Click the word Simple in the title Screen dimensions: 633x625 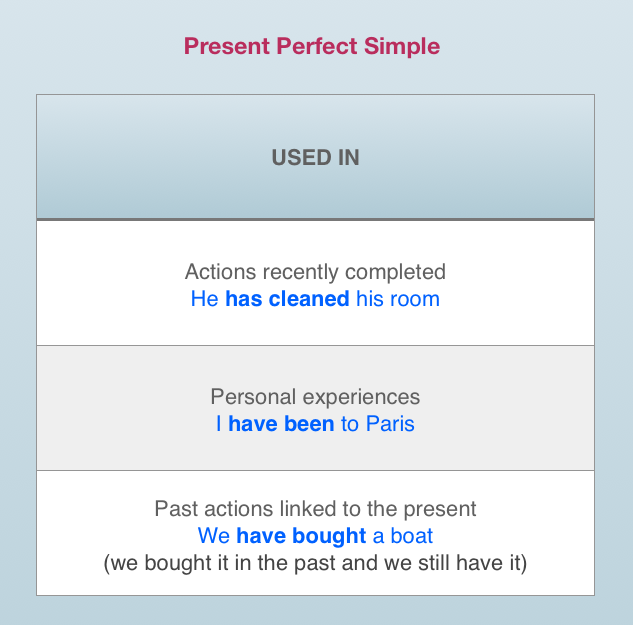tap(402, 46)
